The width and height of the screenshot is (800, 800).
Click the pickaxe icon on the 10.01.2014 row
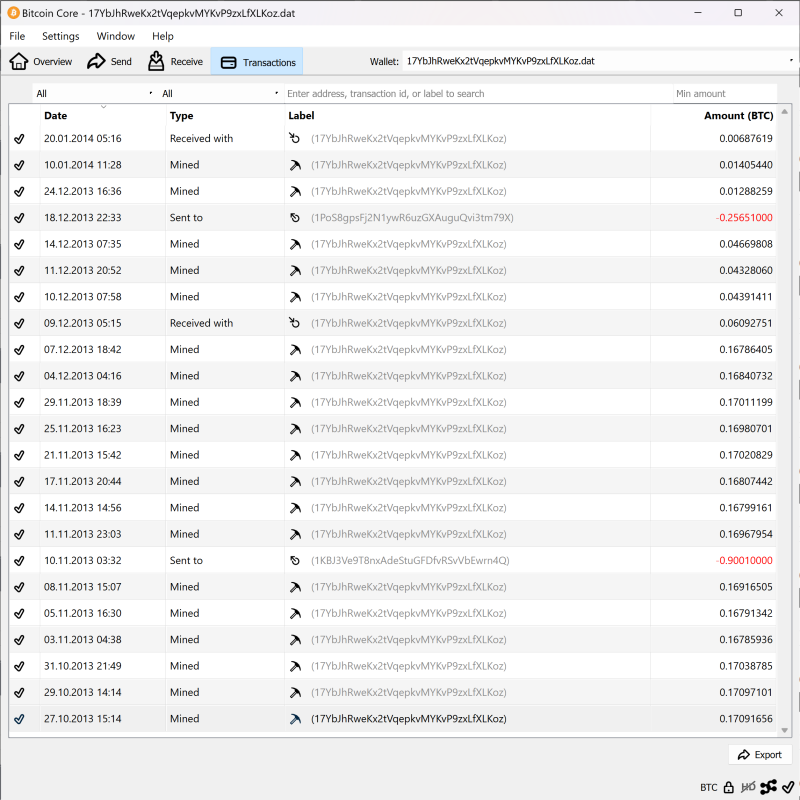click(295, 165)
